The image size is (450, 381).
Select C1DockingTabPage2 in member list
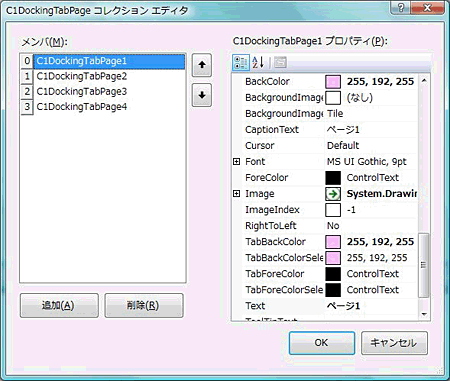[x=109, y=76]
